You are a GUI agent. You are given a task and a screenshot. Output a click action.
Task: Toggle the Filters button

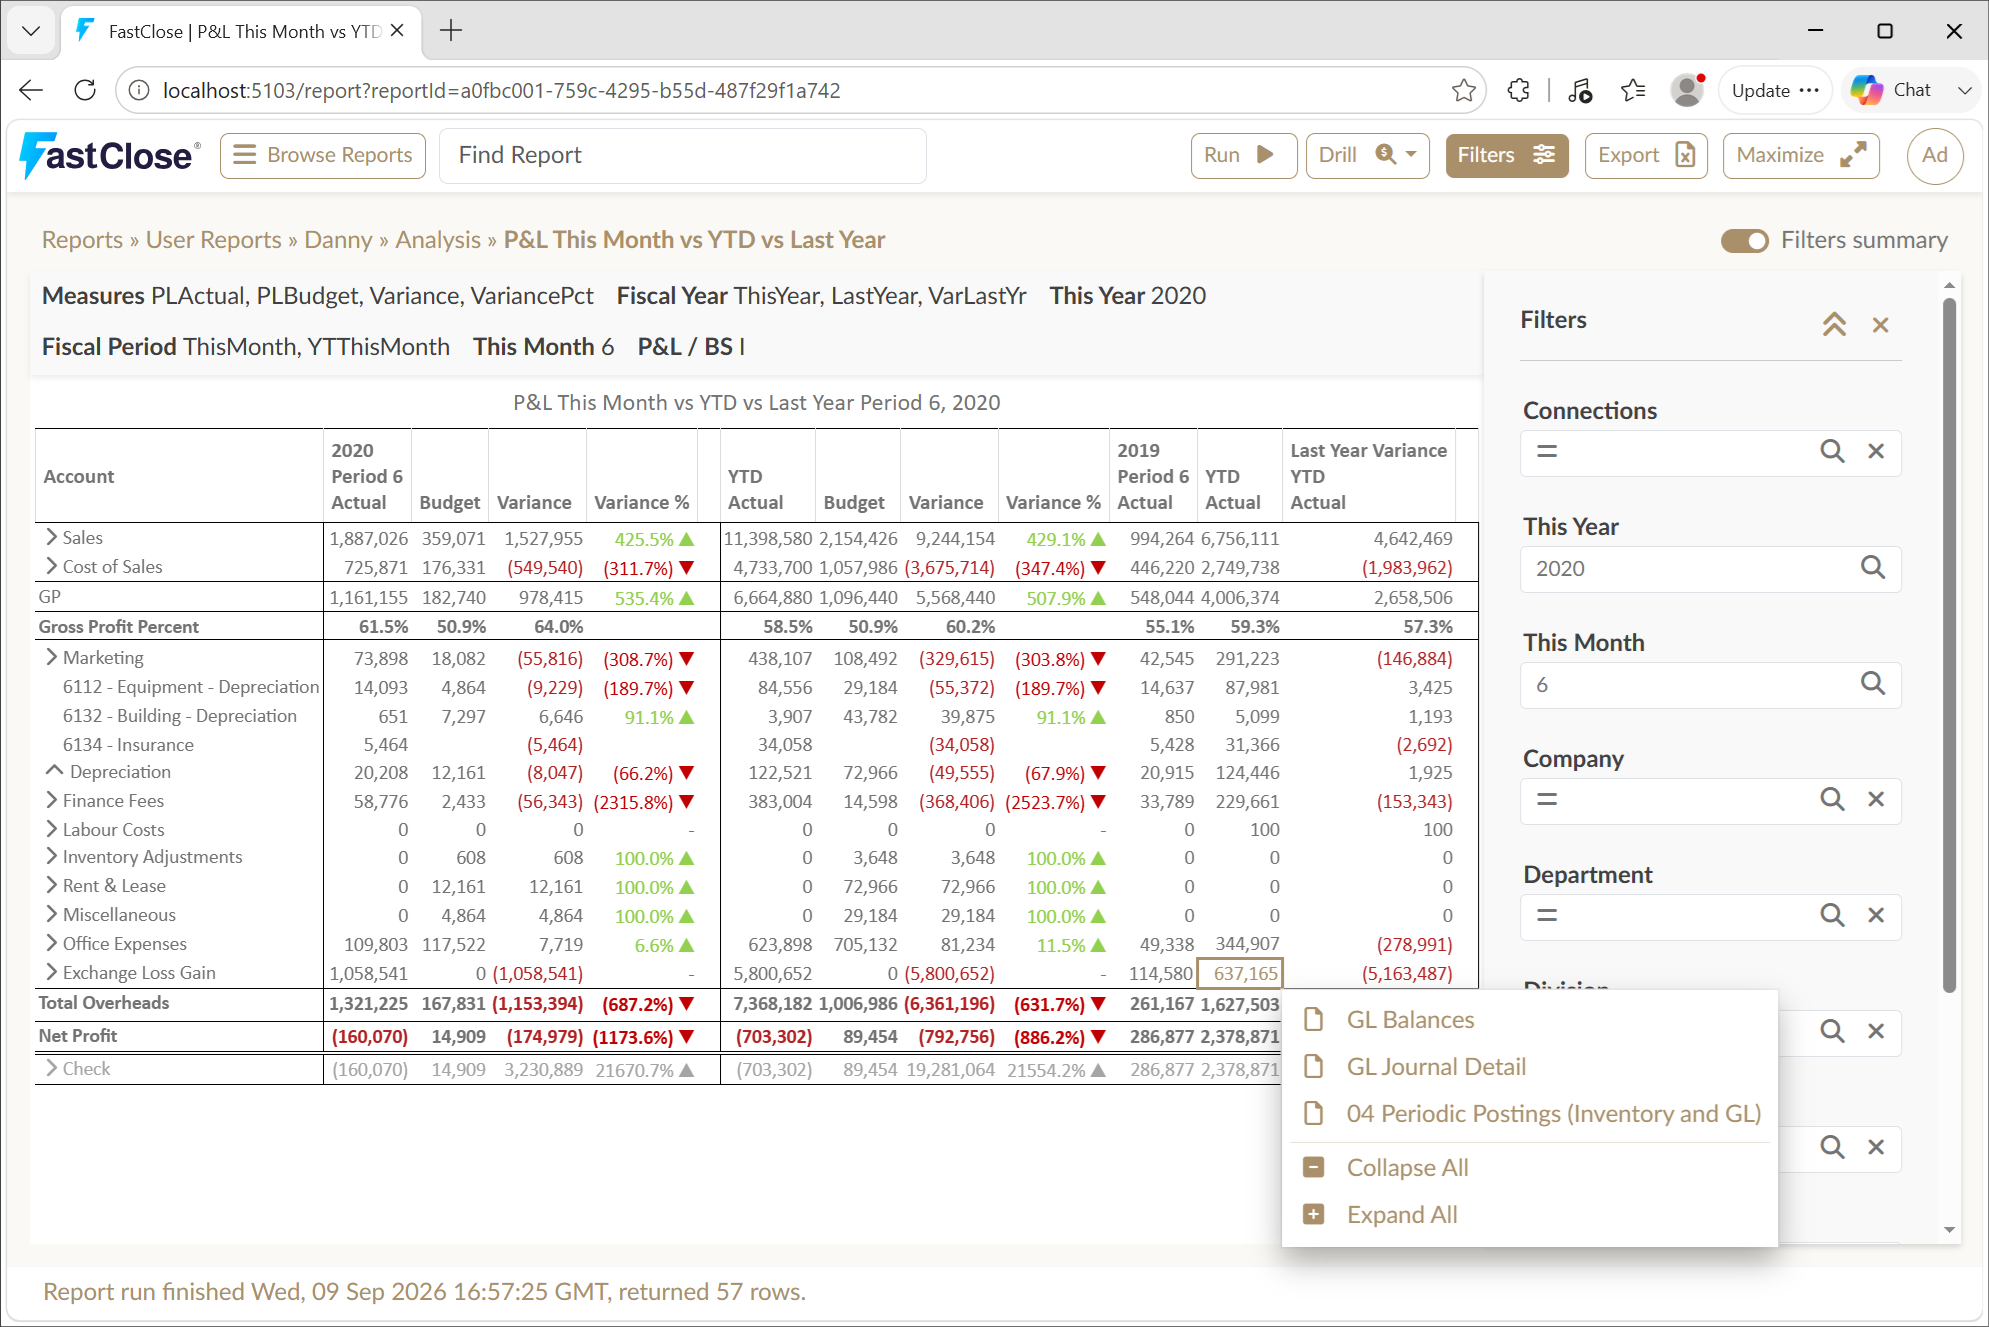click(1506, 155)
